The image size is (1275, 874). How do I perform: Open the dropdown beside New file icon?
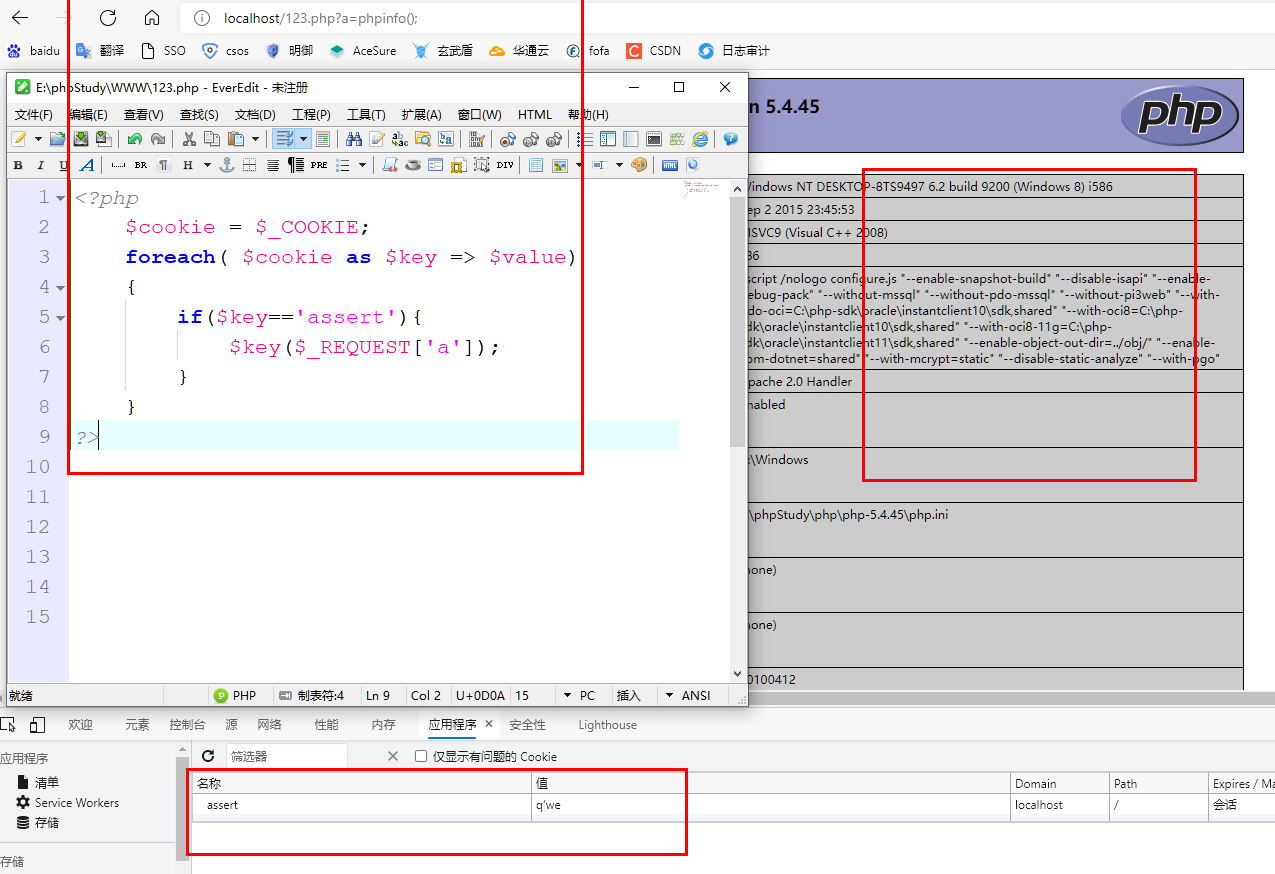38,139
